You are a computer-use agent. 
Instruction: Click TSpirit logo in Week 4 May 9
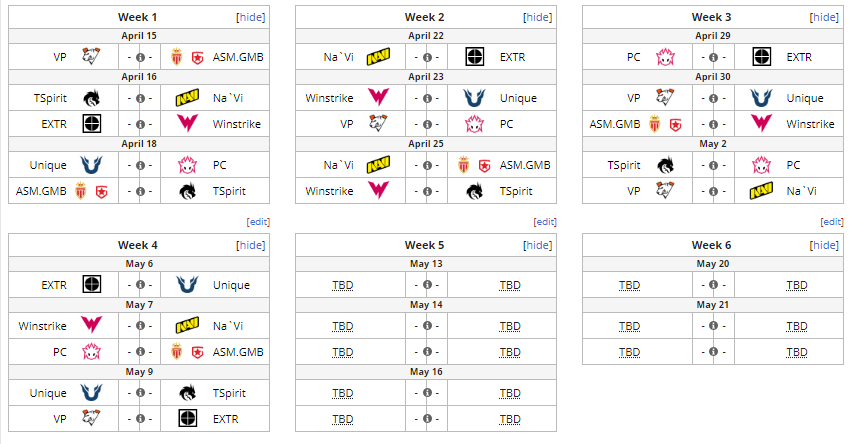(187, 393)
